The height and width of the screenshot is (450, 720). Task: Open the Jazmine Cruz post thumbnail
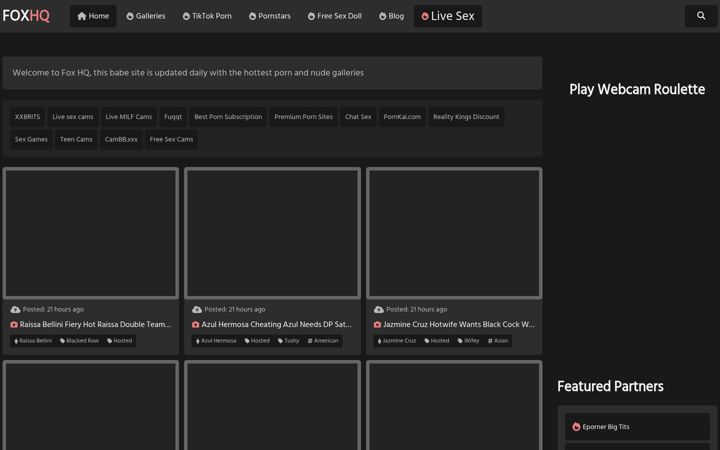454,233
